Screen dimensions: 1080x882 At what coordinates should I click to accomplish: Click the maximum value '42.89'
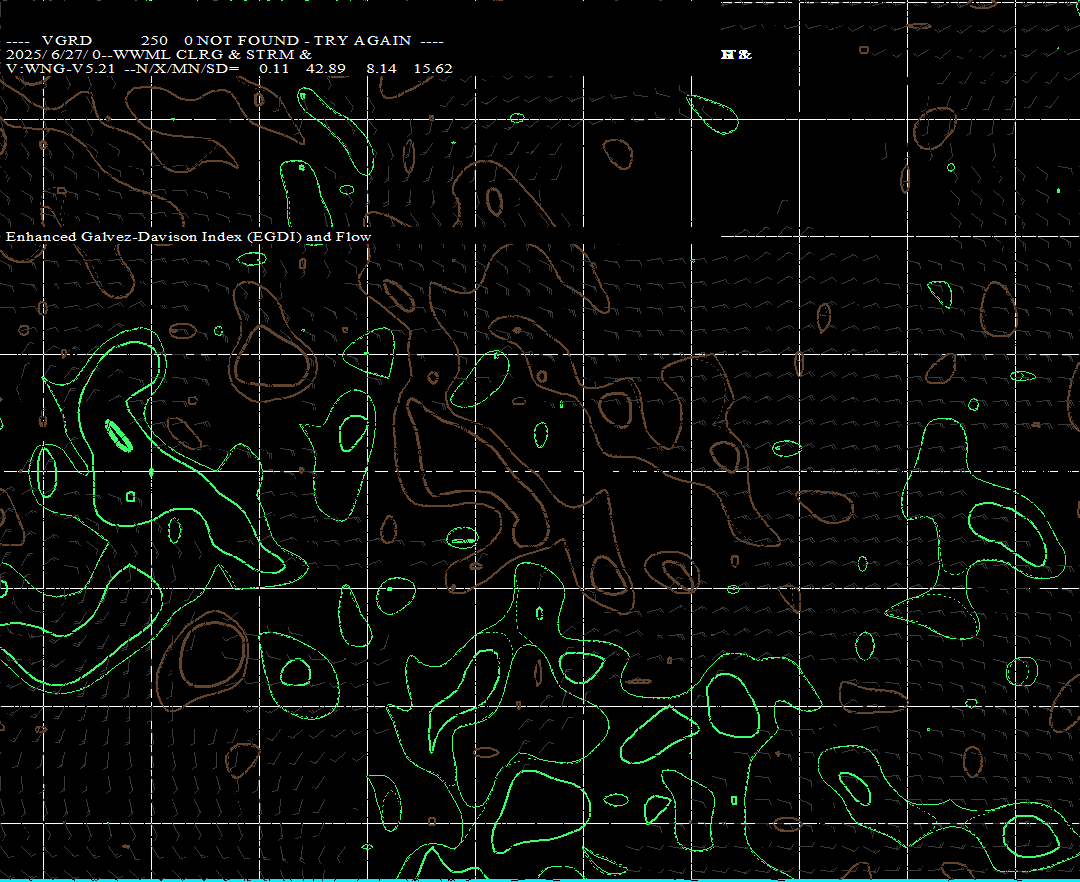point(326,69)
